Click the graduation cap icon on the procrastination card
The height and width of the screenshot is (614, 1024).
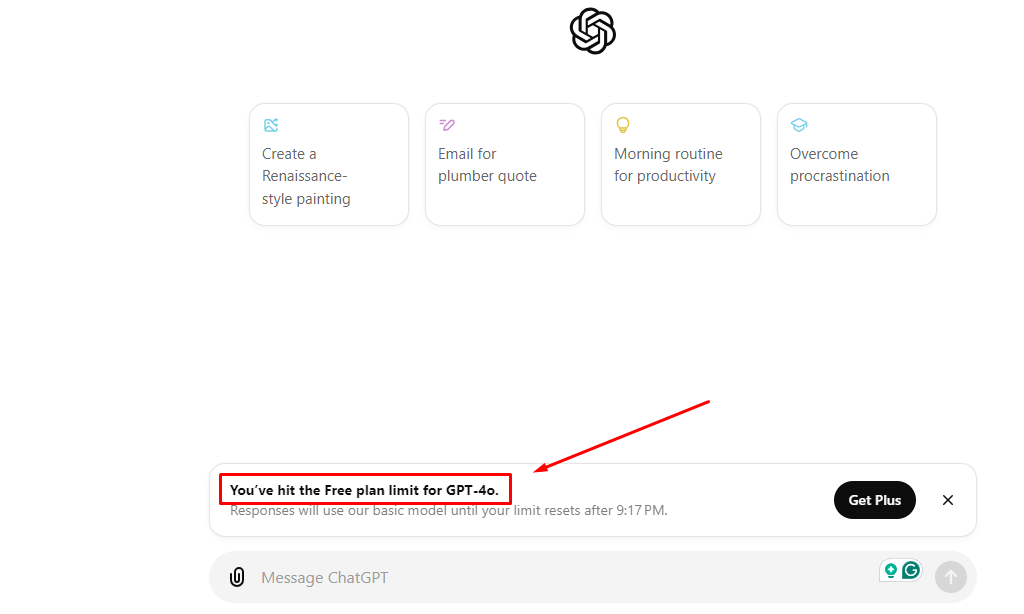click(x=799, y=125)
